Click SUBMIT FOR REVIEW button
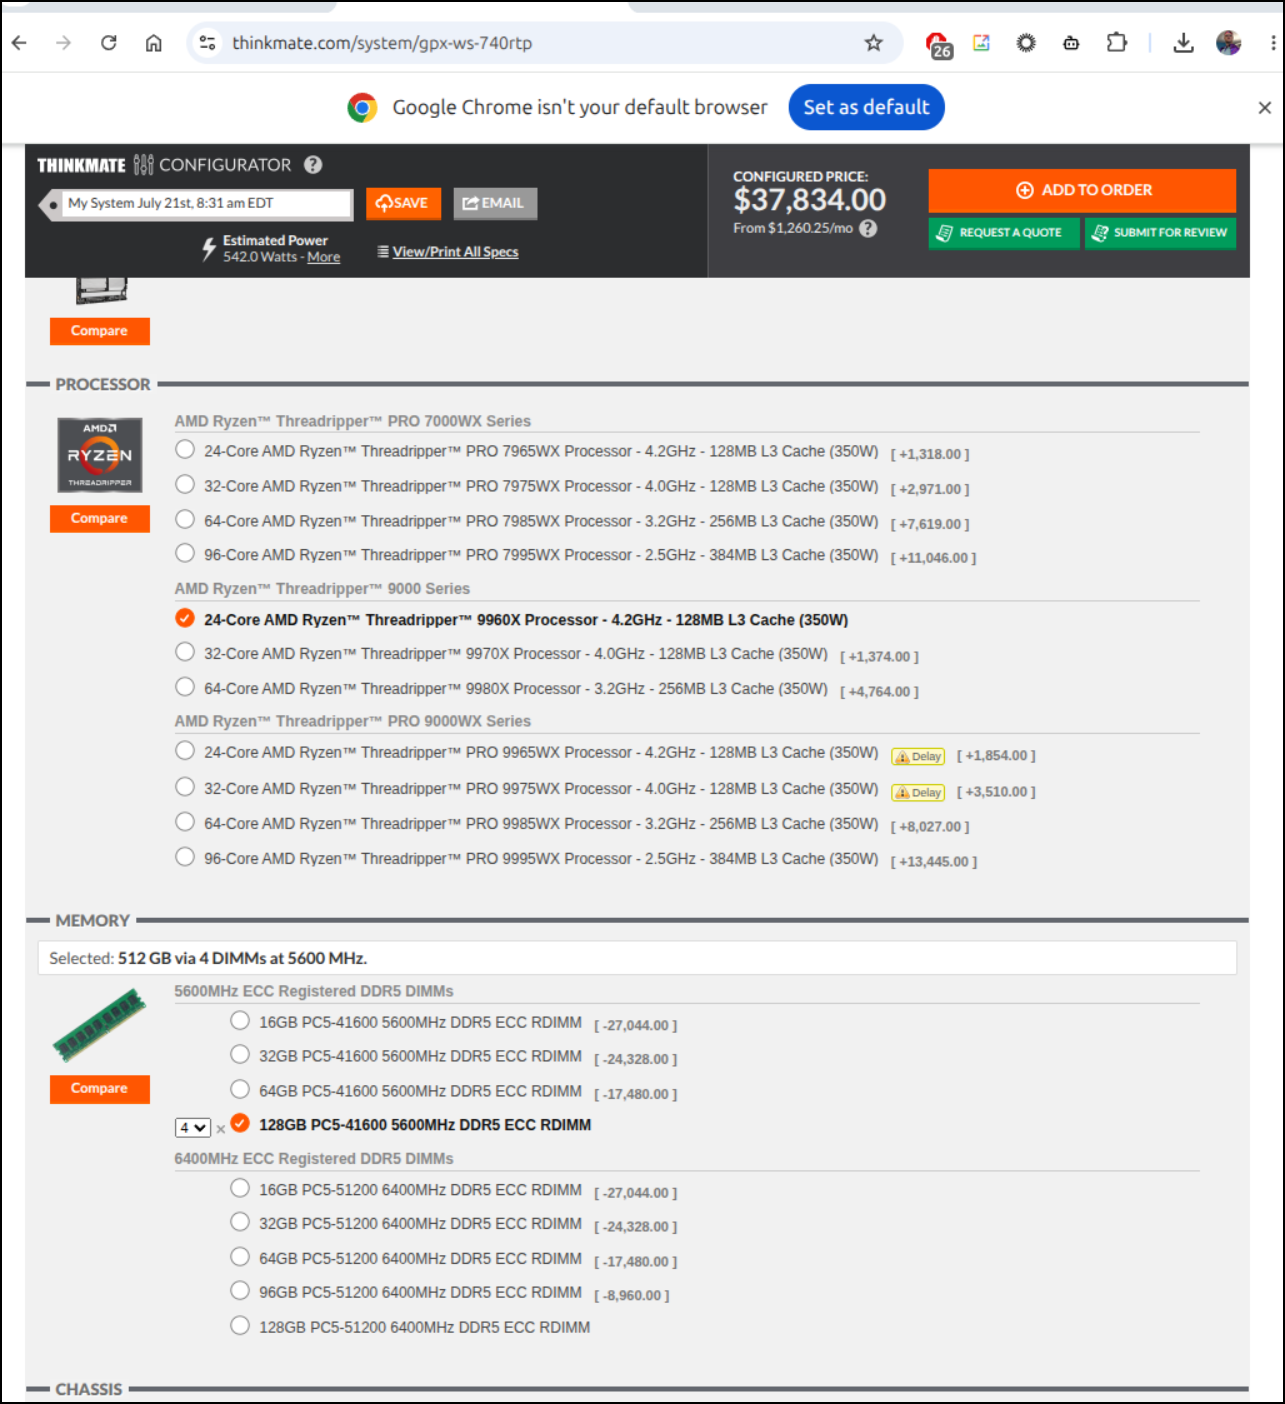Screen dimensions: 1285x1404 [x=1160, y=233]
